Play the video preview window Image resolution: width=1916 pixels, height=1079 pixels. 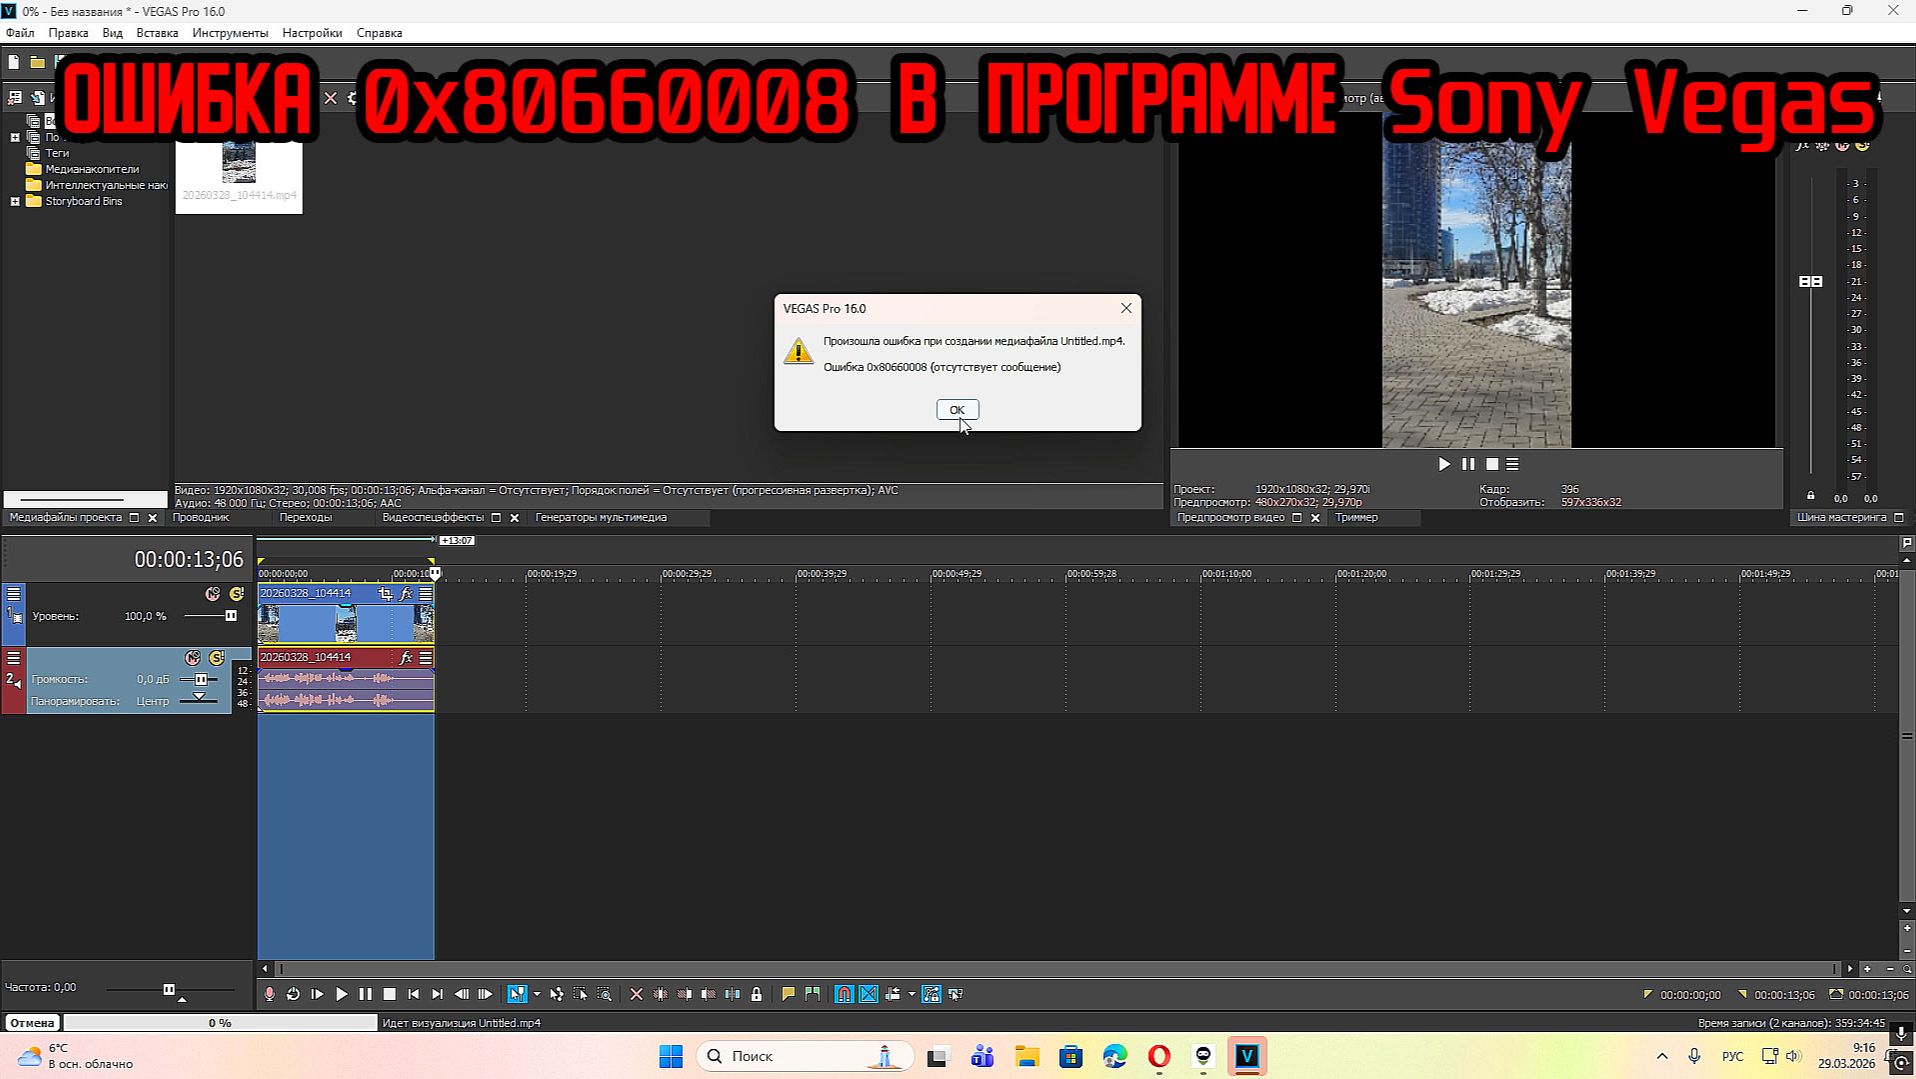click(x=1444, y=464)
